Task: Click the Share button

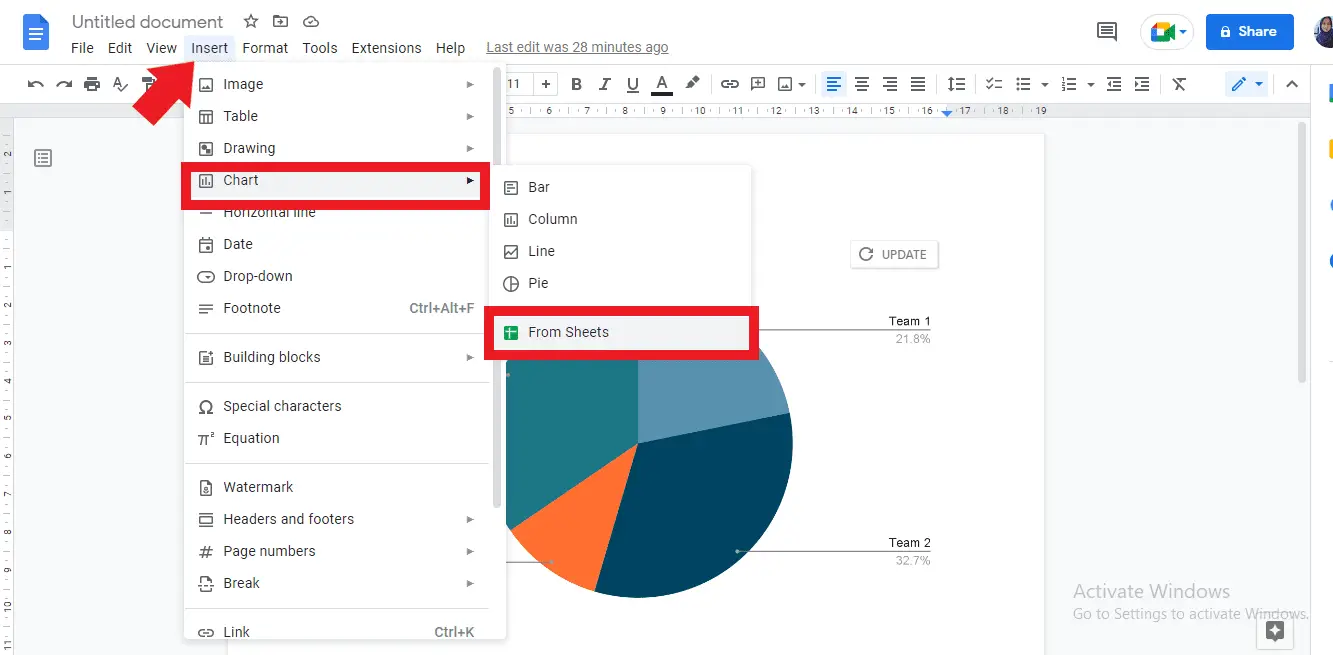Action: 1249,31
